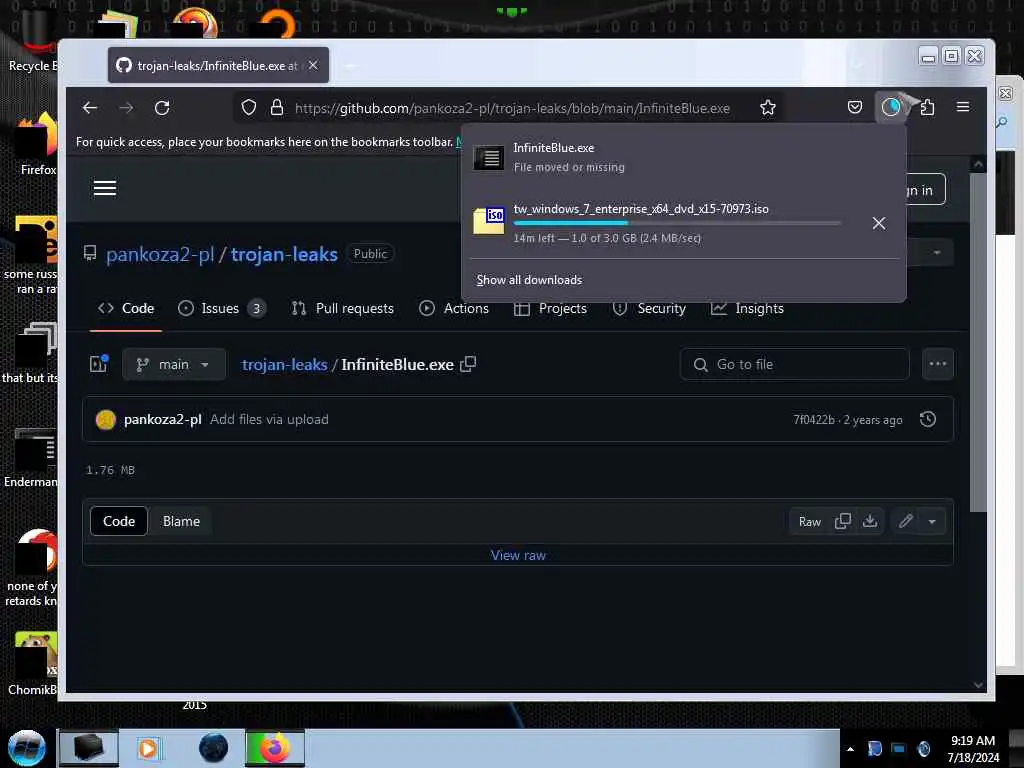This screenshot has width=1024, height=768.
Task: Reload the page with the refresh icon
Action: [x=162, y=108]
